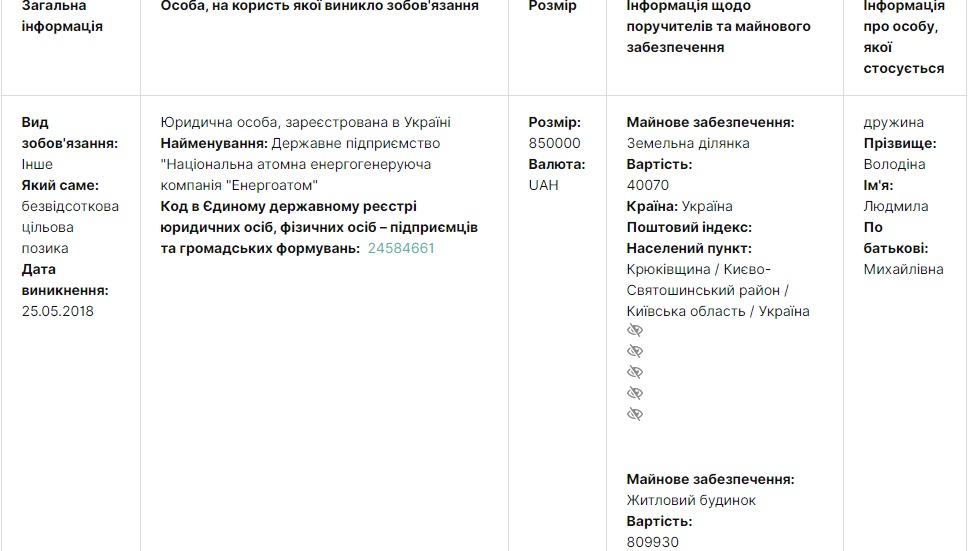
Task: Open the registry code link 24584661
Action: click(401, 248)
